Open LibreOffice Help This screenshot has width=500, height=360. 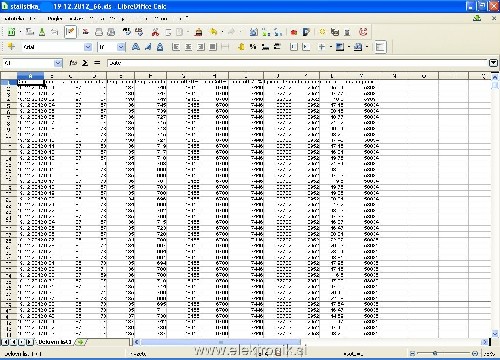coord(363,32)
